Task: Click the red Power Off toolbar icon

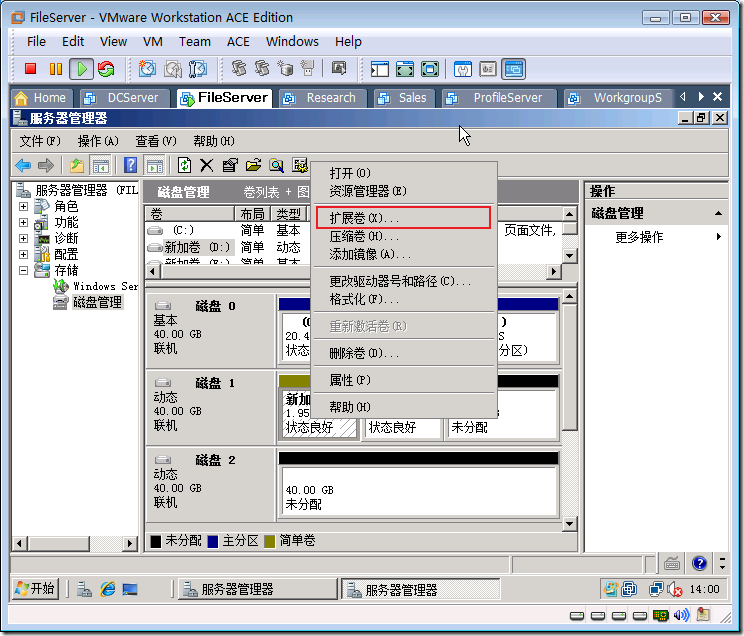Action: (31, 69)
